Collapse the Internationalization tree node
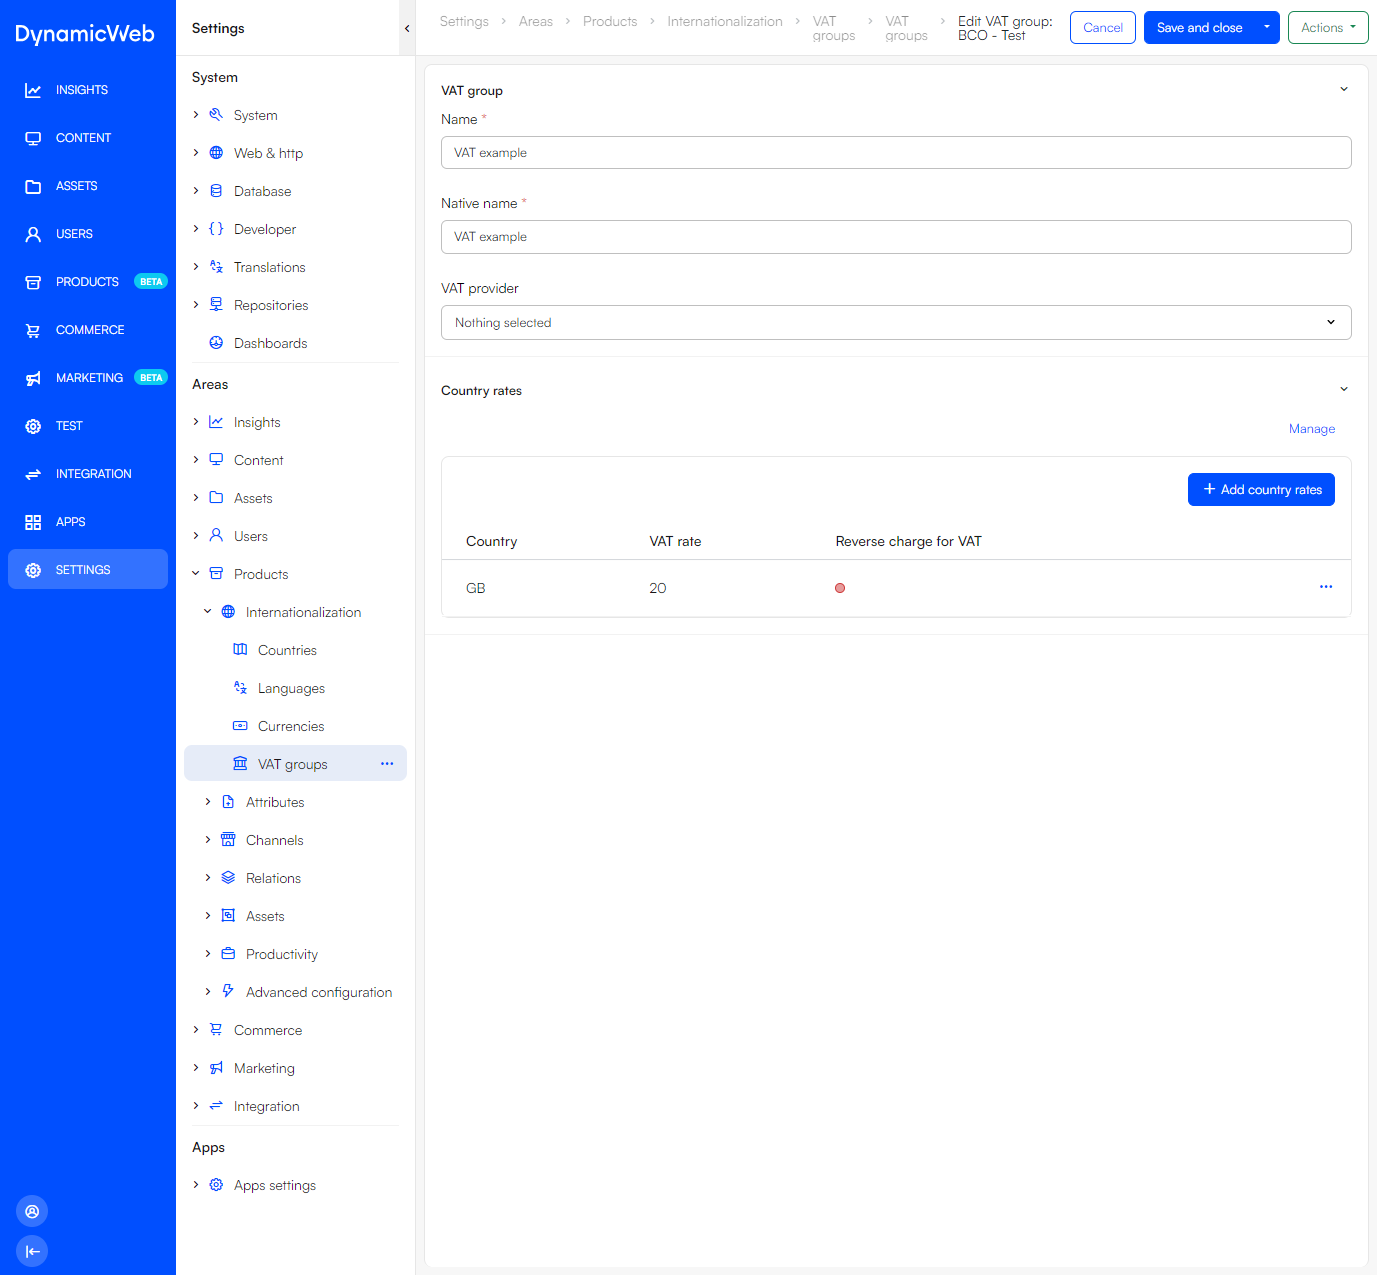This screenshot has width=1377, height=1275. (x=208, y=612)
